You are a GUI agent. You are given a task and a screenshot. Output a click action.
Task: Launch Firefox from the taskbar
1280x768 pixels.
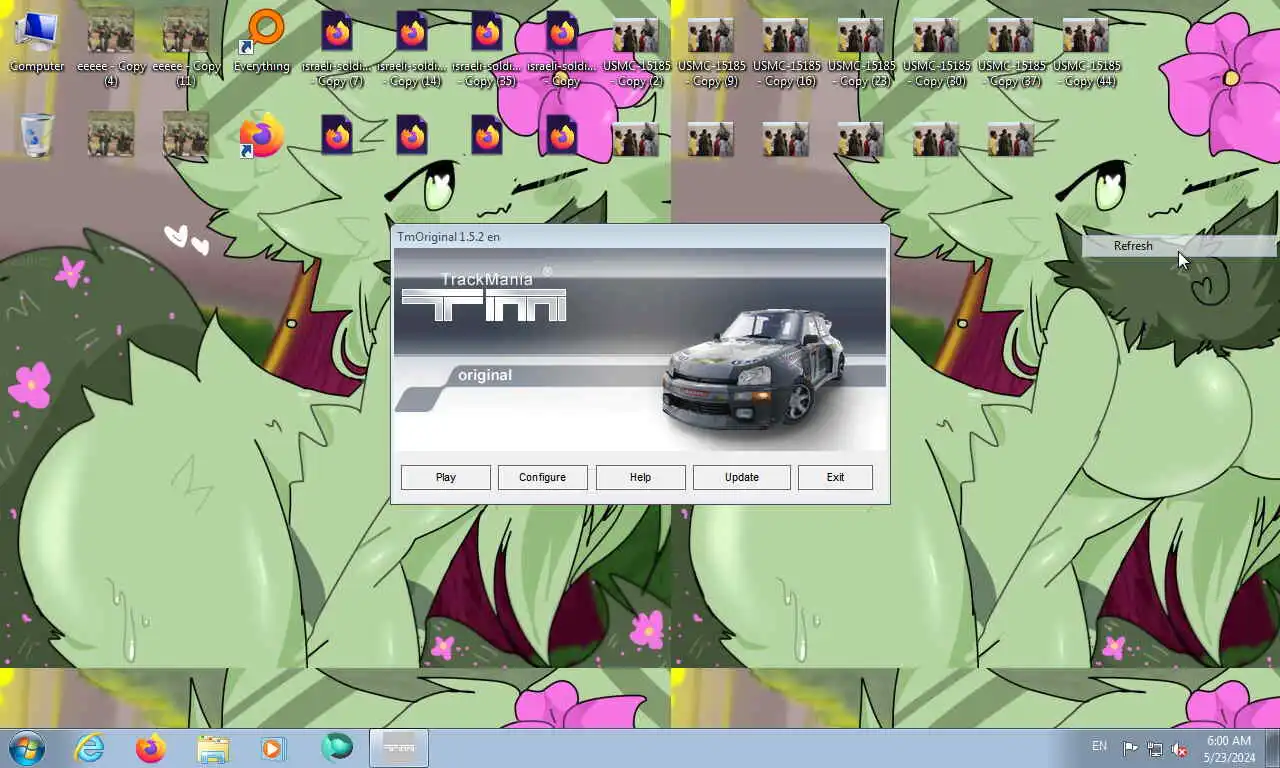[x=151, y=748]
